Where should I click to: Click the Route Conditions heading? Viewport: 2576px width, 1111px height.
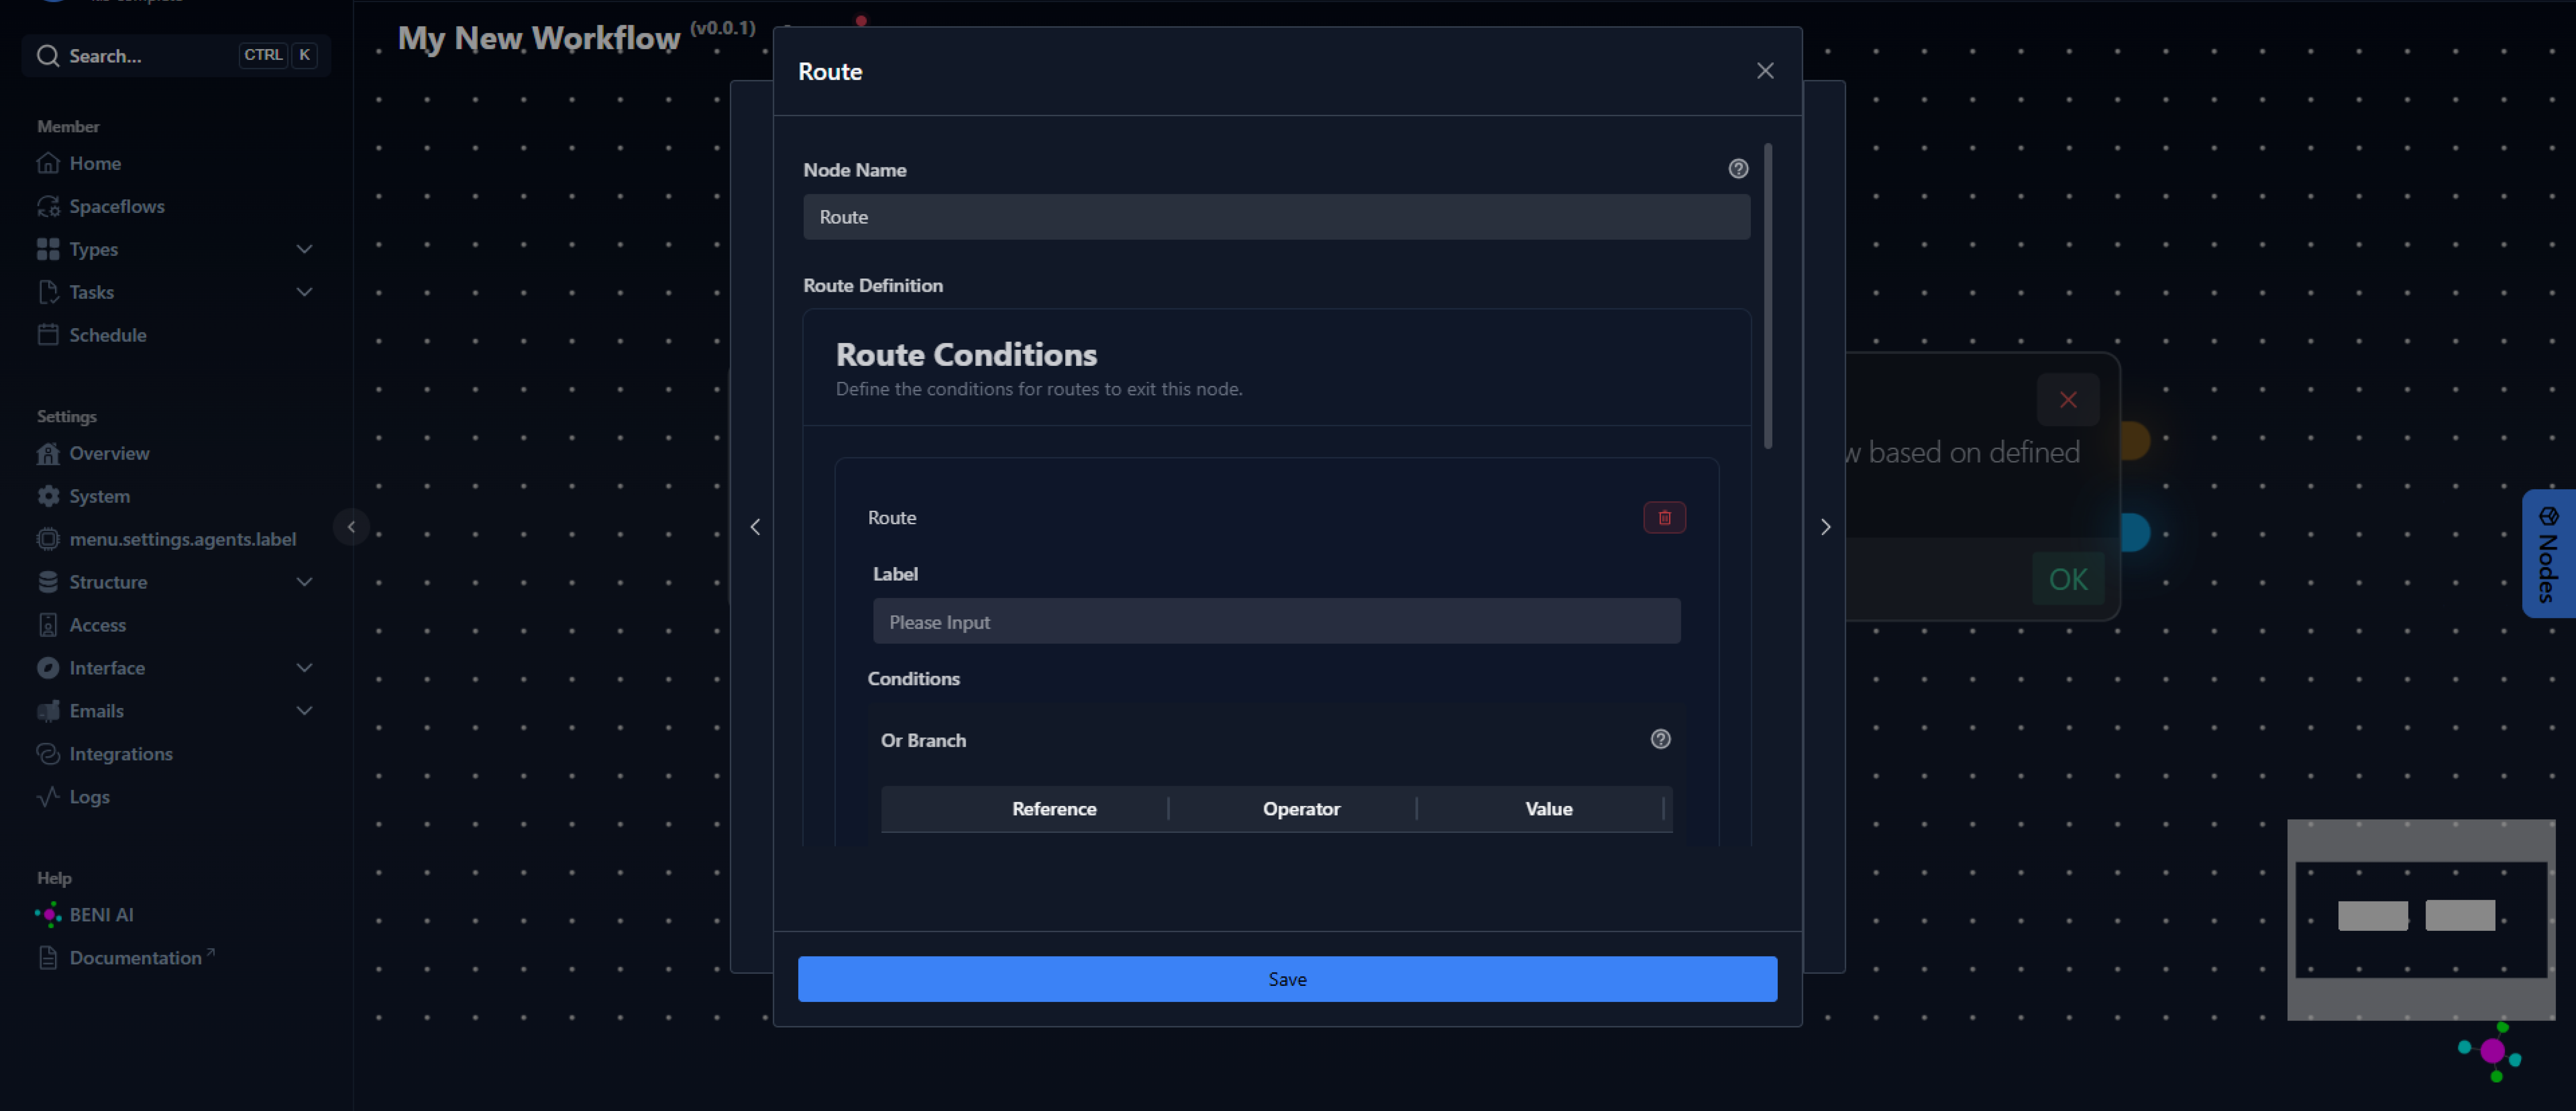coord(966,355)
